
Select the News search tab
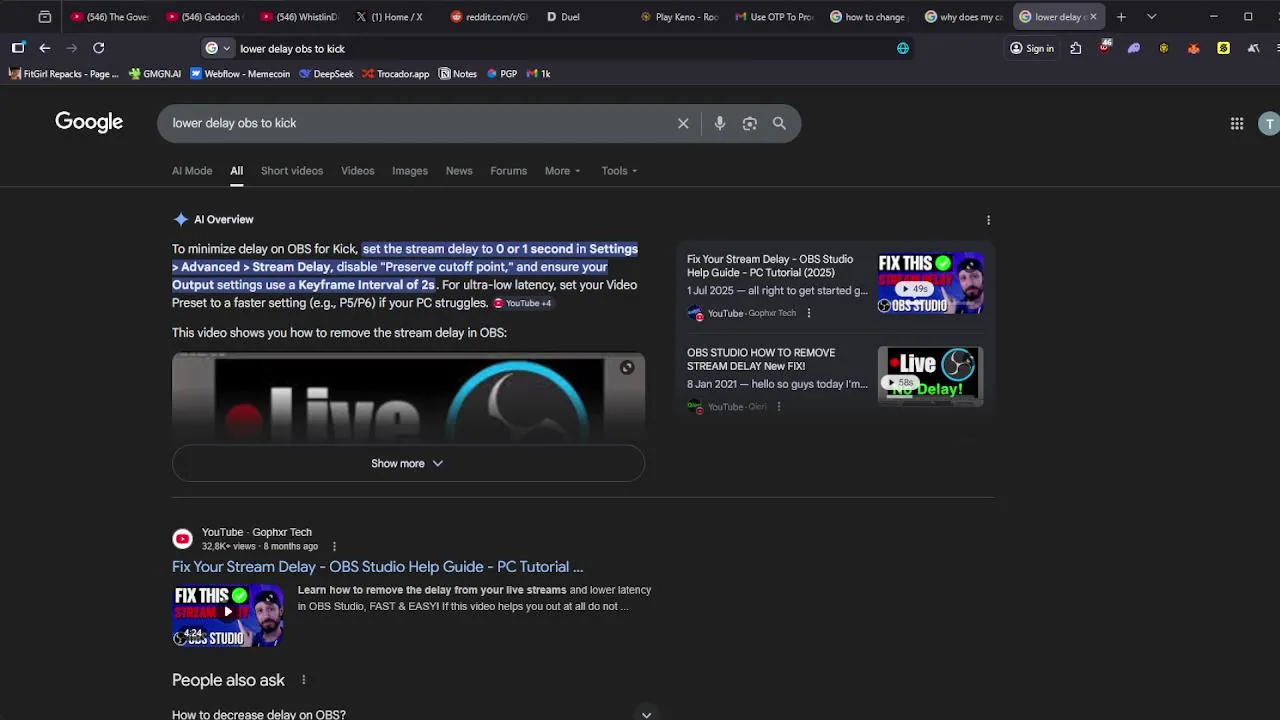[x=459, y=171]
